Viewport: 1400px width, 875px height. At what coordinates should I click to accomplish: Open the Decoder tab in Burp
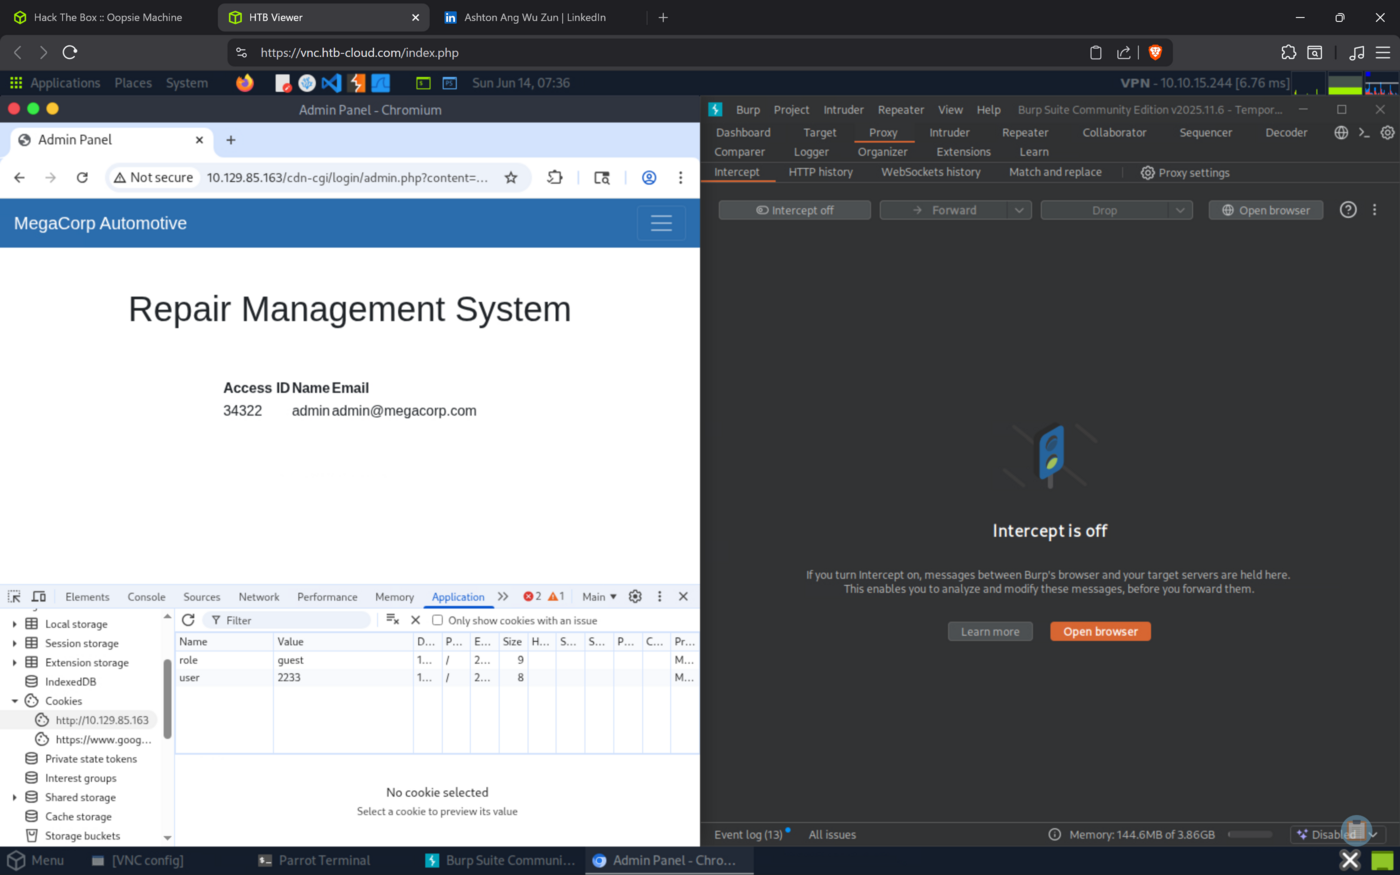coord(1286,132)
